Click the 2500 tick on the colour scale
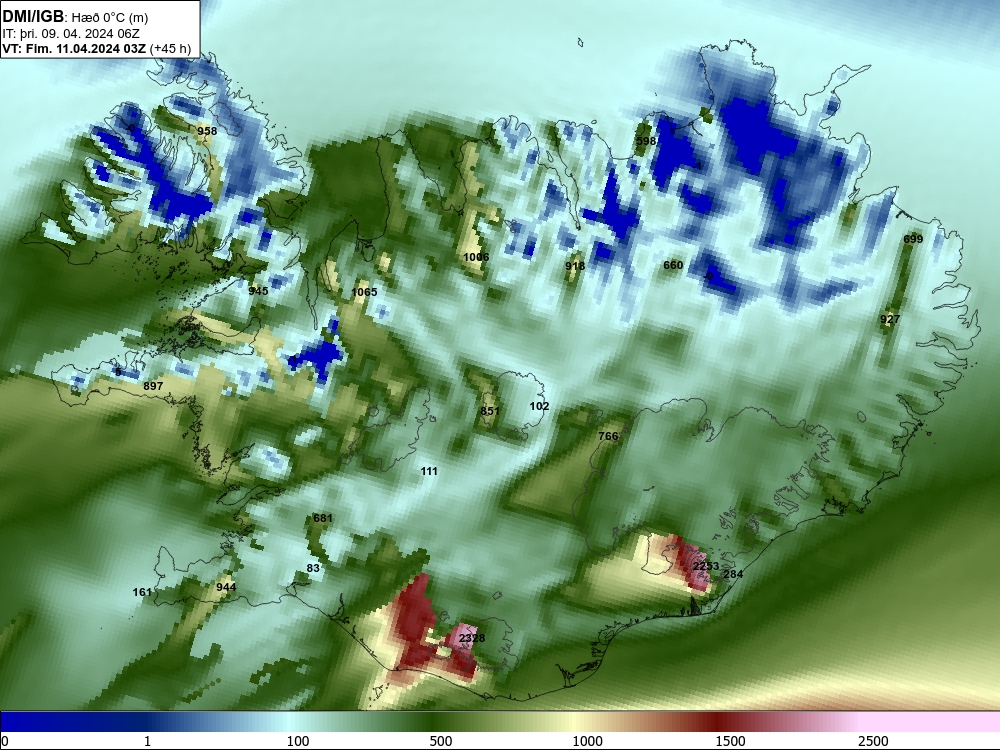The height and width of the screenshot is (750, 1000). 873,741
